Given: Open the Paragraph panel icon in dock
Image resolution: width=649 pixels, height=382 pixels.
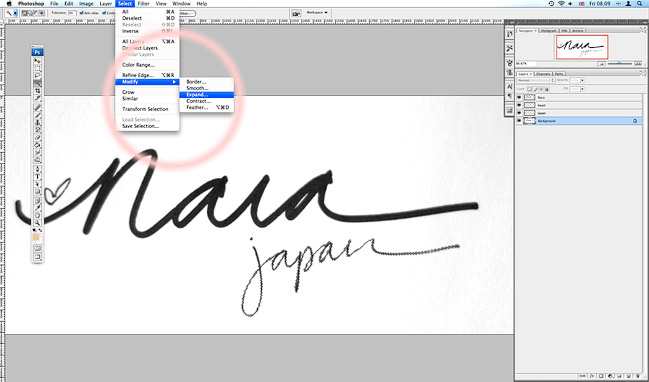Looking at the screenshot, I should pyautogui.click(x=510, y=96).
